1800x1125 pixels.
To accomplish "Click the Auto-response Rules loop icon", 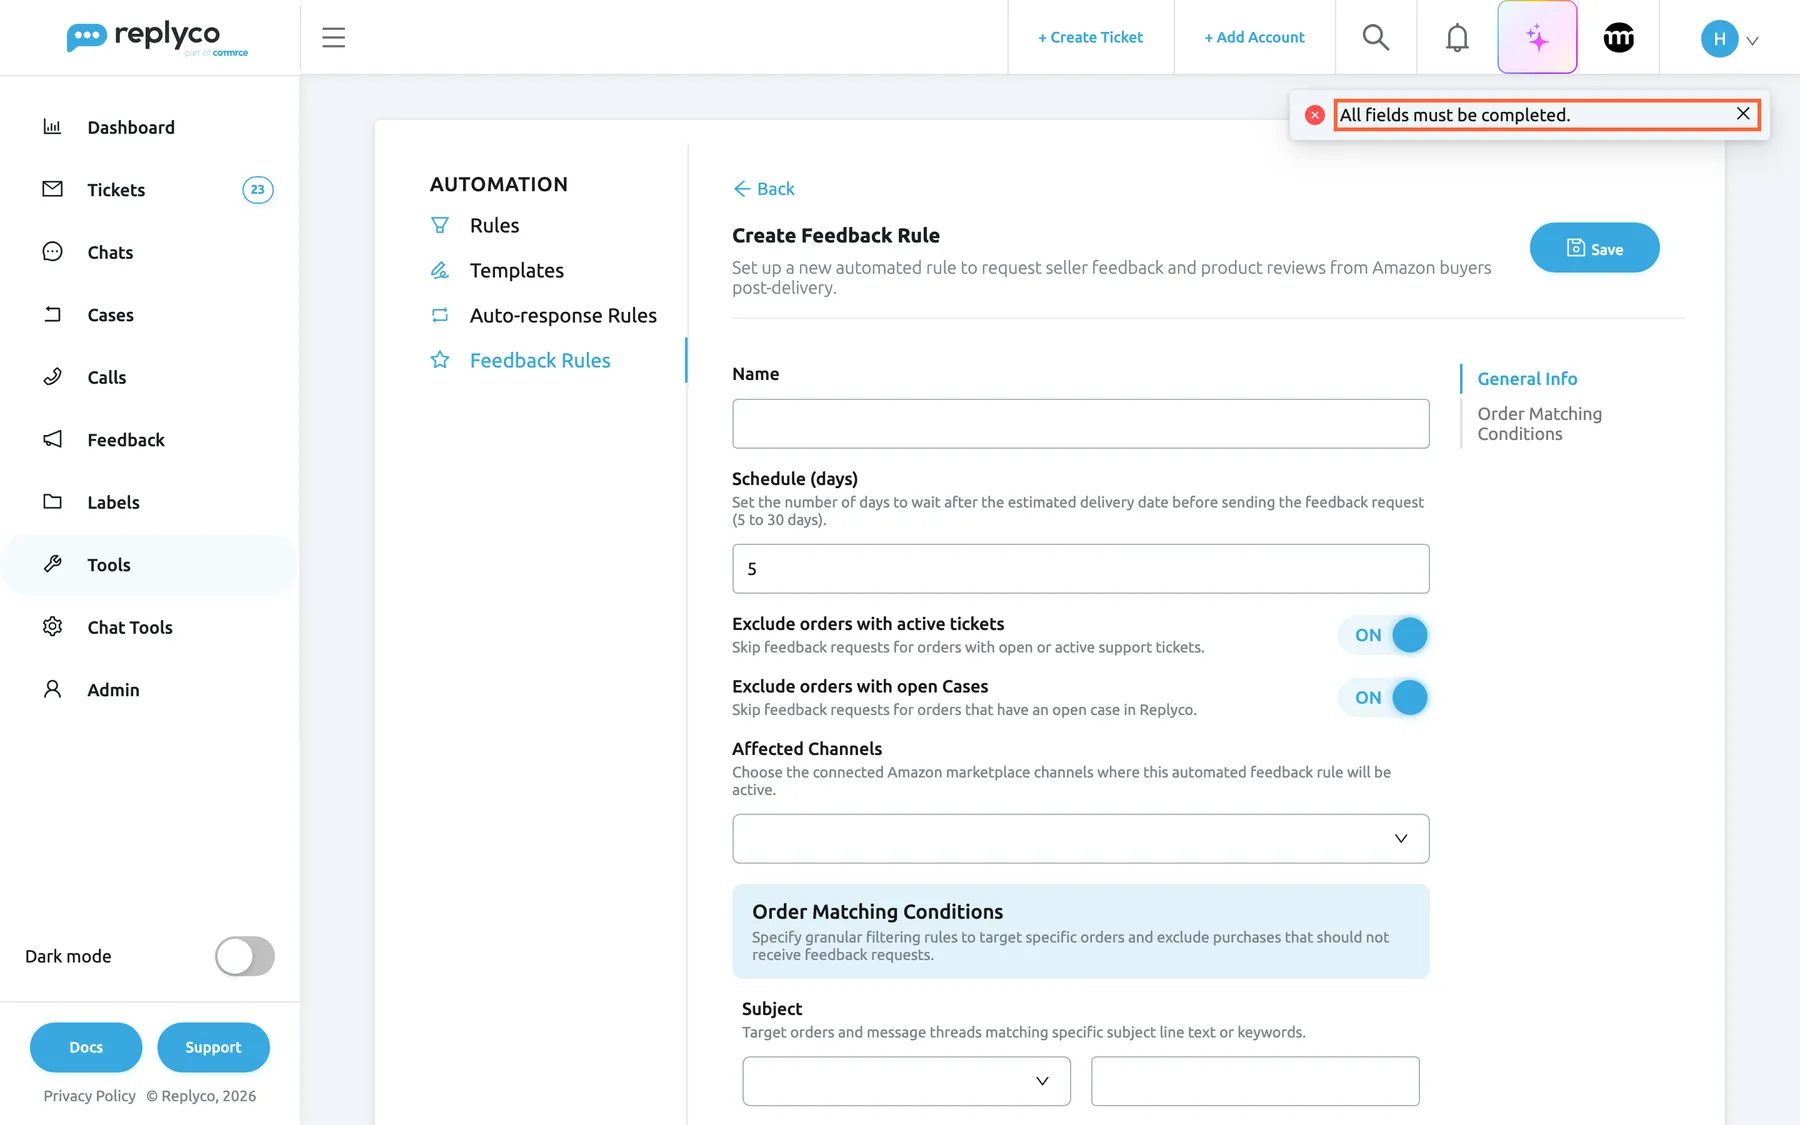I will (x=440, y=316).
